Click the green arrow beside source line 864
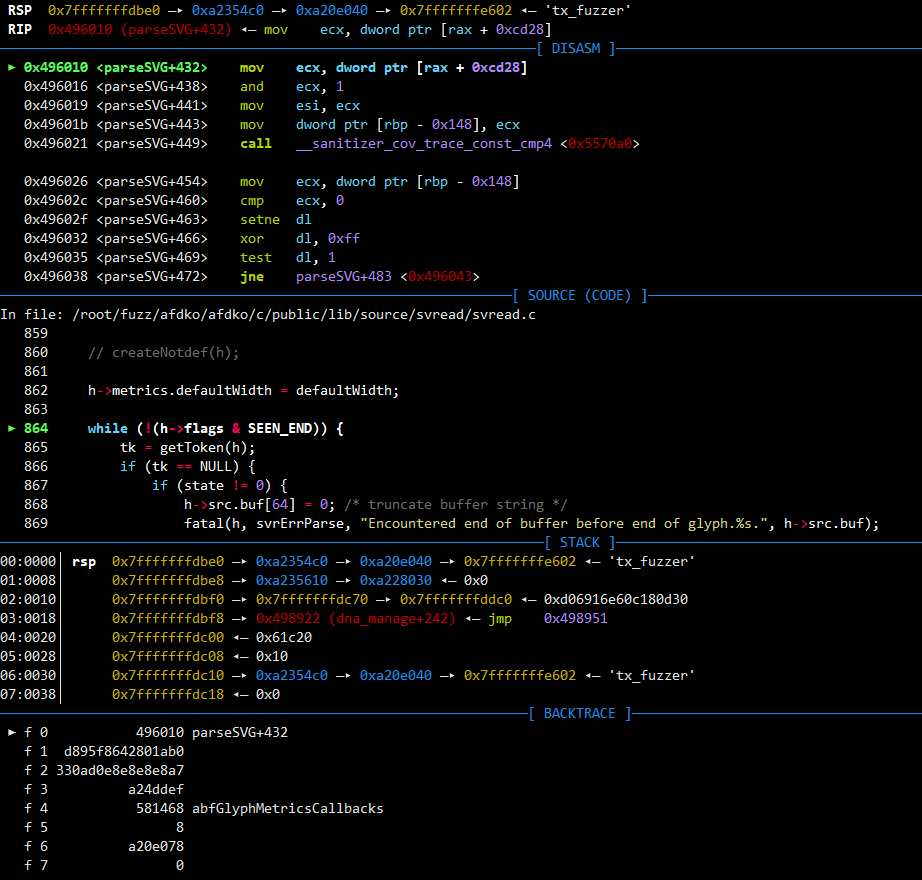Screen dimensions: 922x880 [x=11, y=428]
